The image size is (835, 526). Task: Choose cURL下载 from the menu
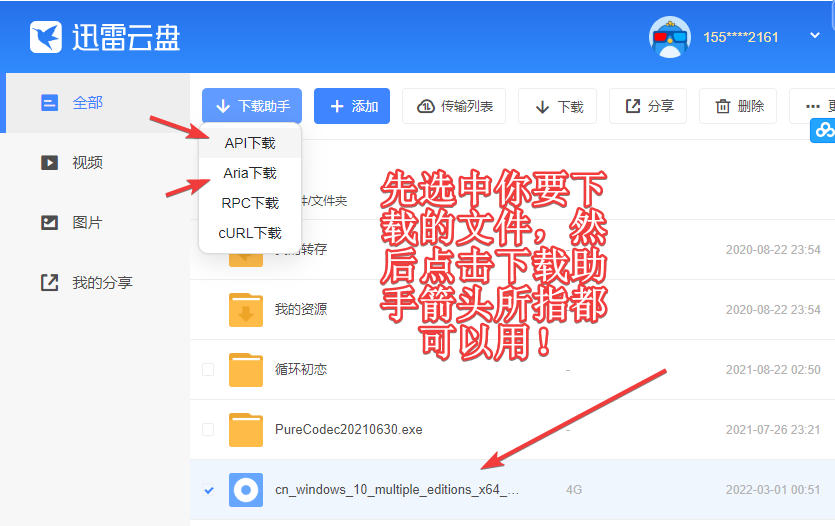pos(250,233)
